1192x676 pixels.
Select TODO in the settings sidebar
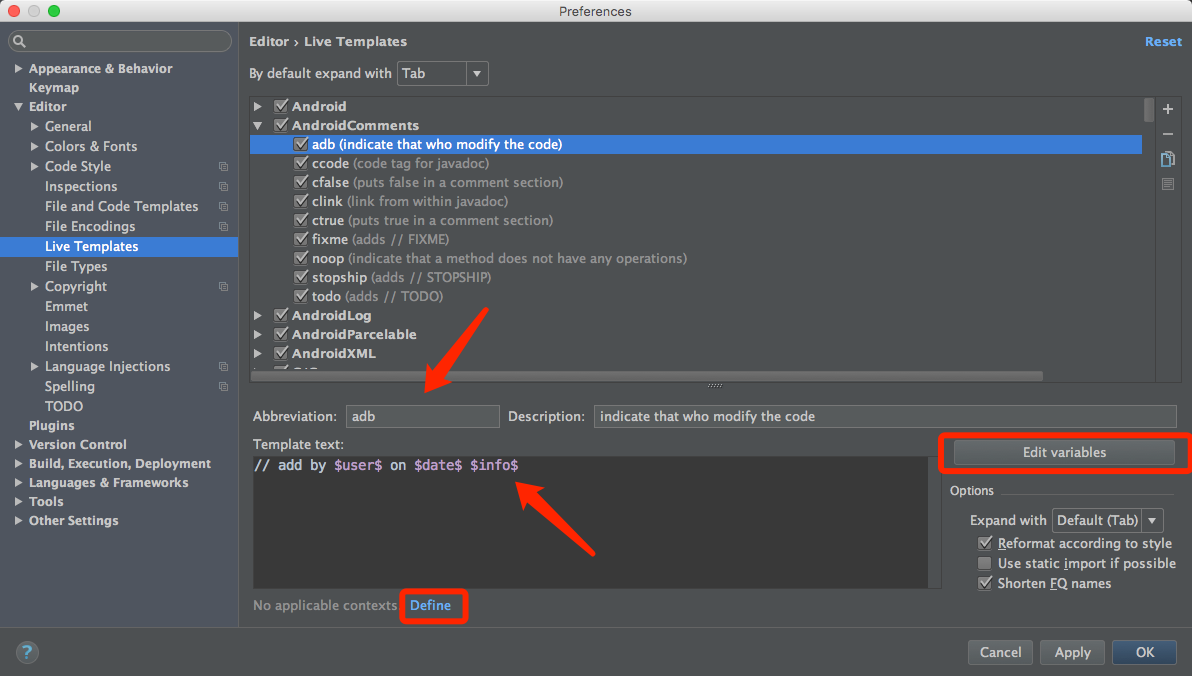click(64, 406)
